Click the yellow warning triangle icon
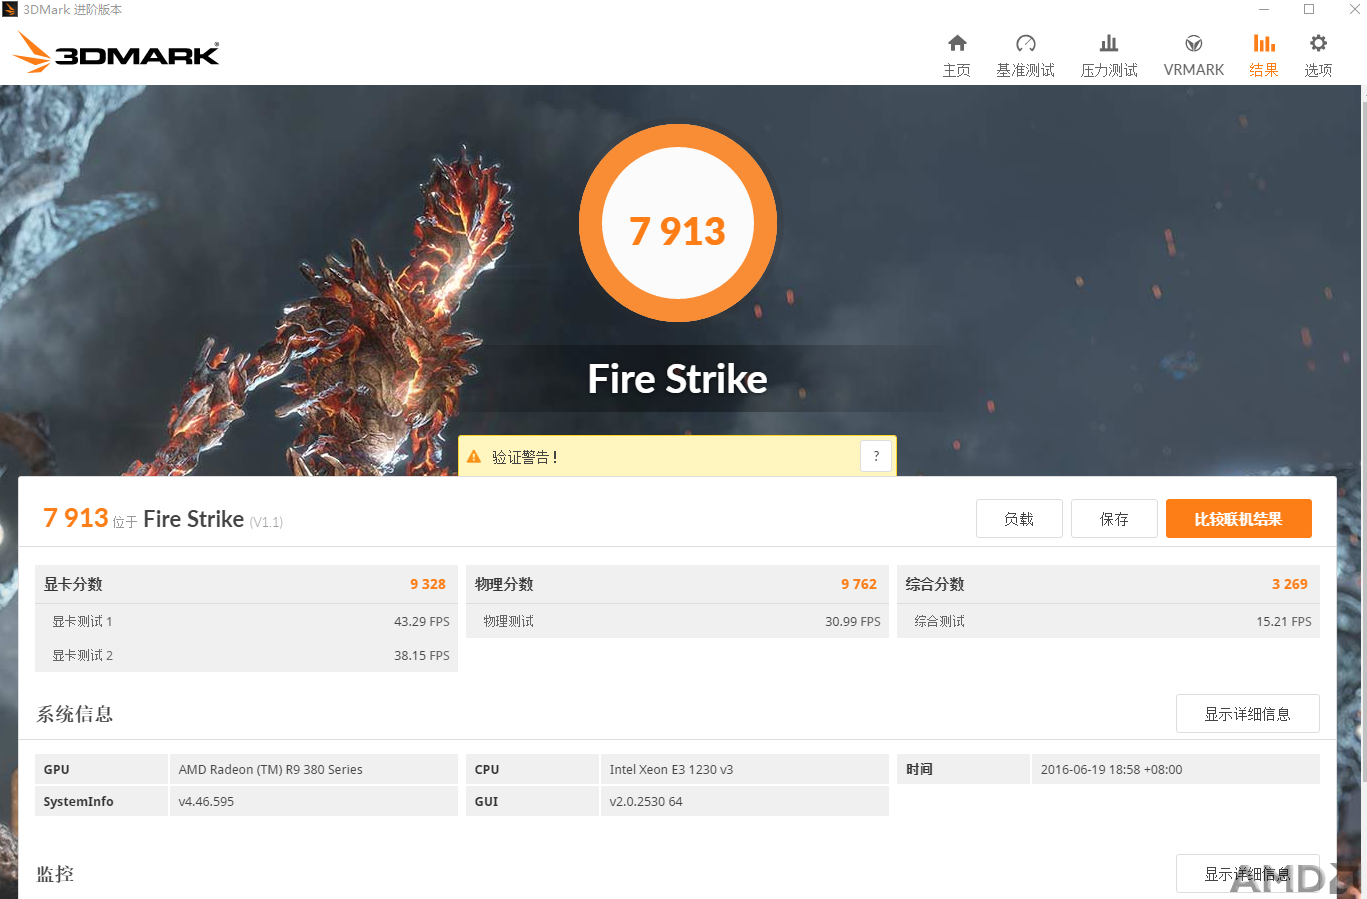This screenshot has width=1367, height=899. [x=474, y=456]
